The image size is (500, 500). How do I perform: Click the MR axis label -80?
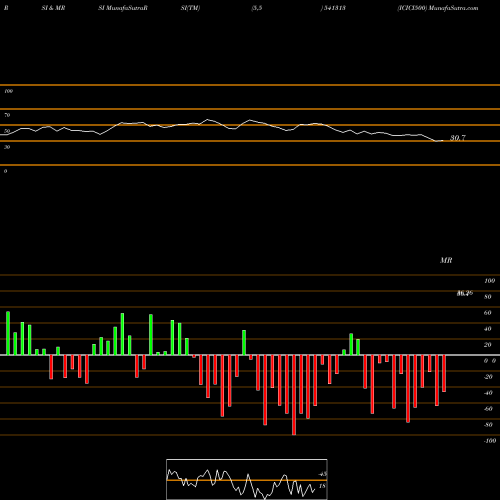click(x=488, y=425)
